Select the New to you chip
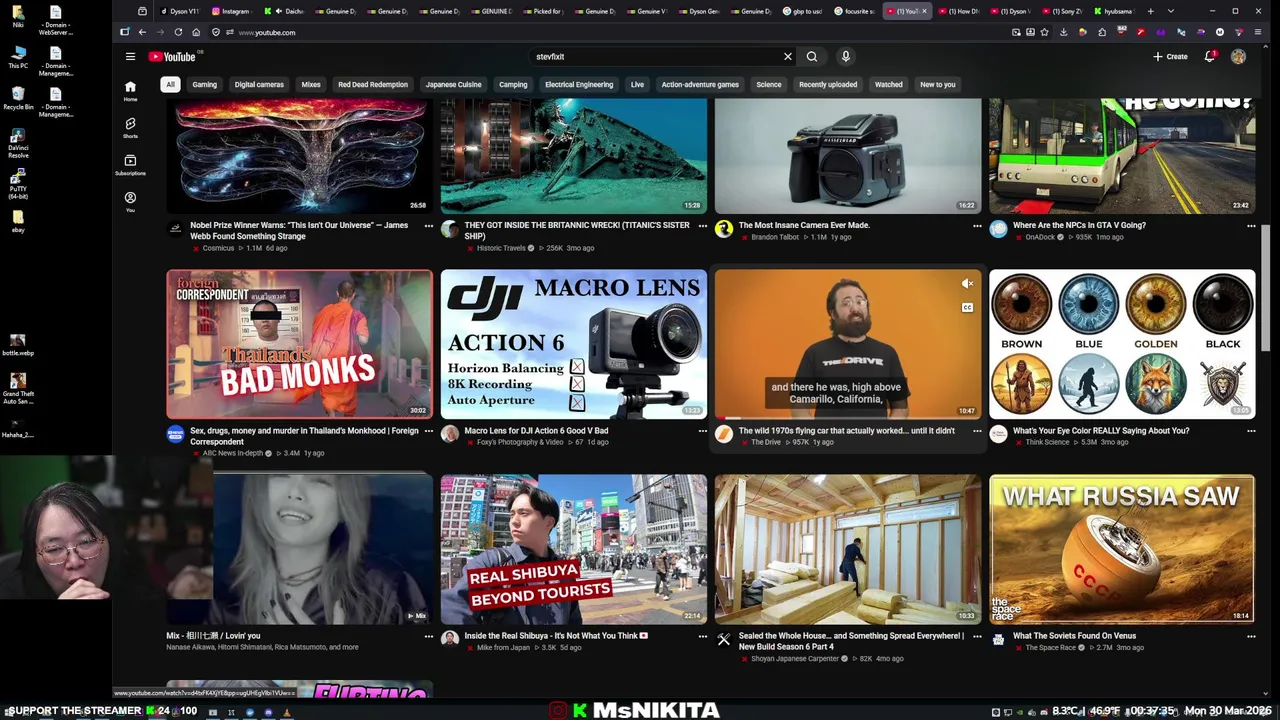This screenshot has width=1280, height=720. (x=937, y=84)
